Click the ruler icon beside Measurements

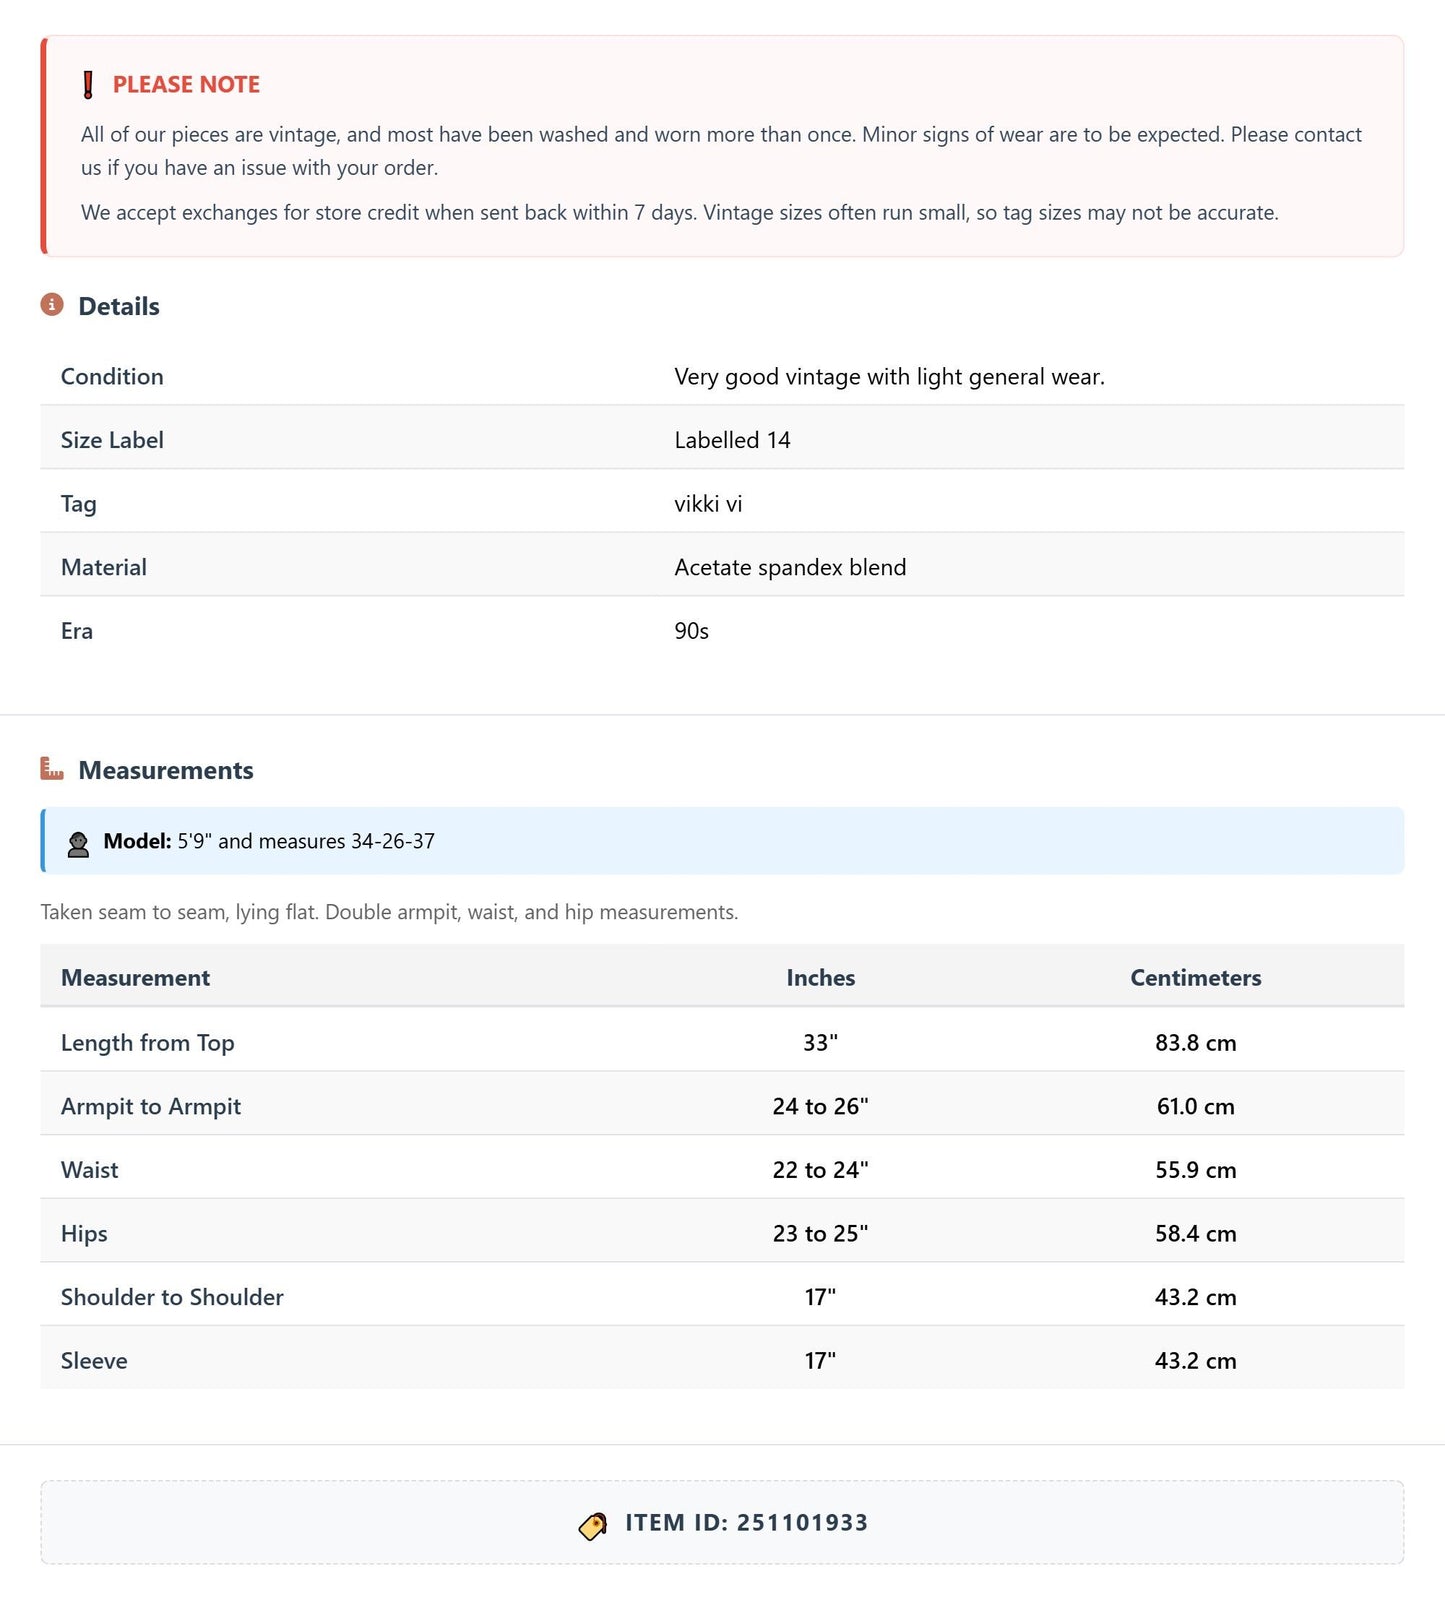pyautogui.click(x=52, y=769)
